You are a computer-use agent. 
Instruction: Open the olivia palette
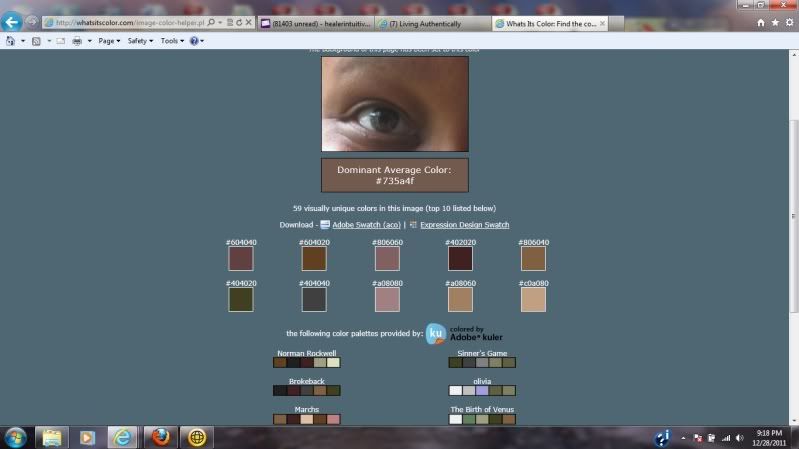pyautogui.click(x=482, y=391)
